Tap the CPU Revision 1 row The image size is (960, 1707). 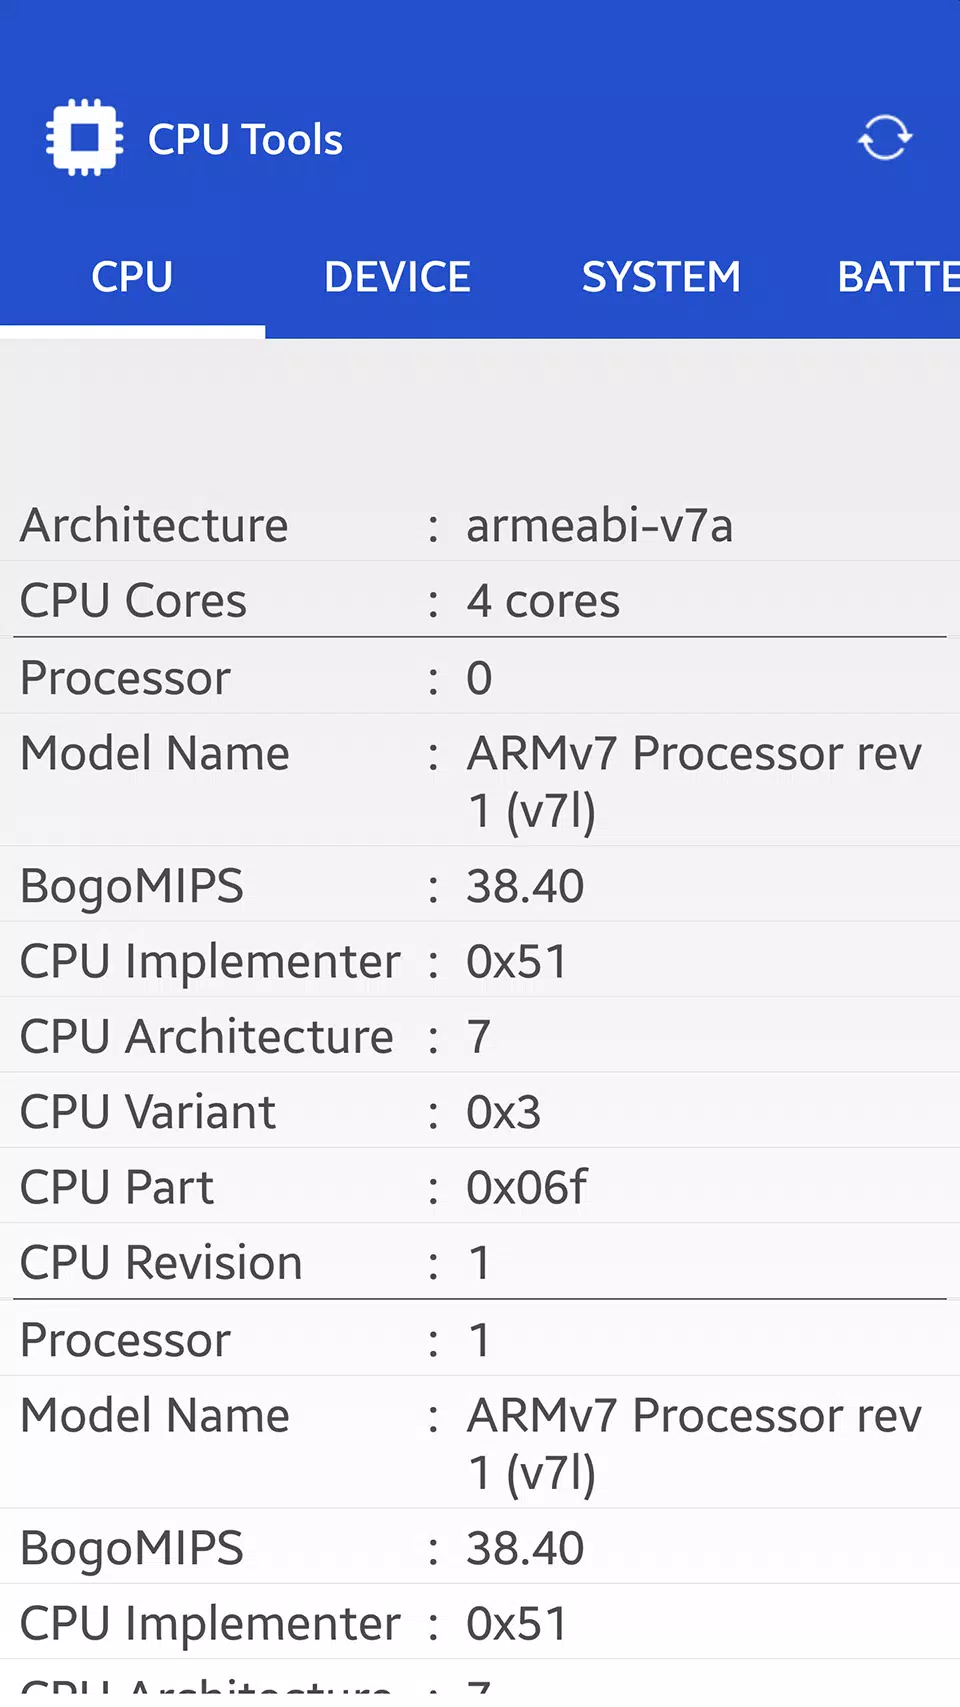click(480, 1261)
